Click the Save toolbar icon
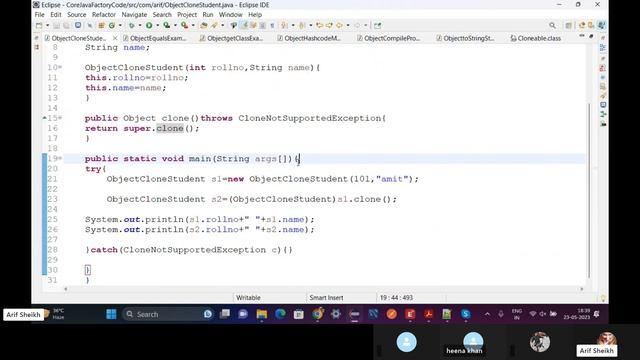 pyautogui.click(x=56, y=25)
